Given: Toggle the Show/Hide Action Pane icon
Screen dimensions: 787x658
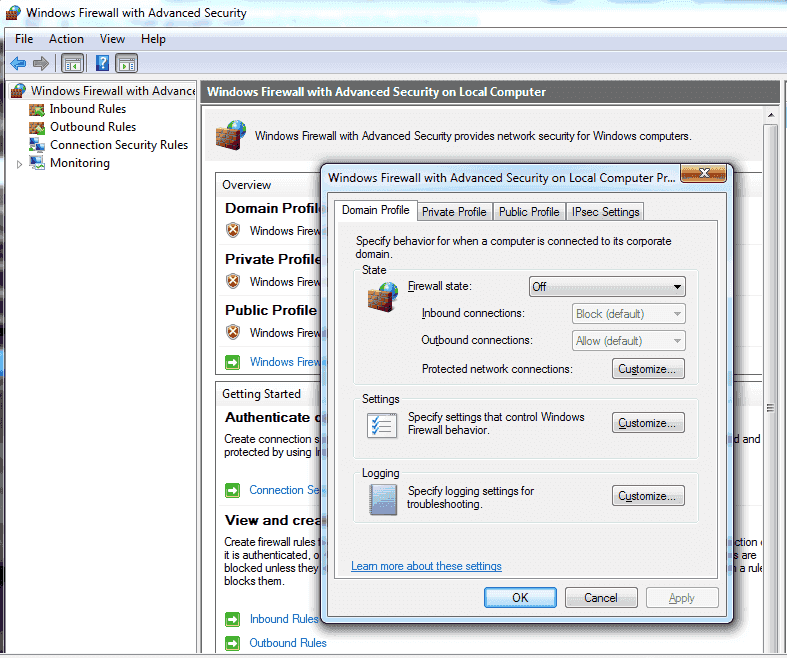Looking at the screenshot, I should pyautogui.click(x=126, y=64).
